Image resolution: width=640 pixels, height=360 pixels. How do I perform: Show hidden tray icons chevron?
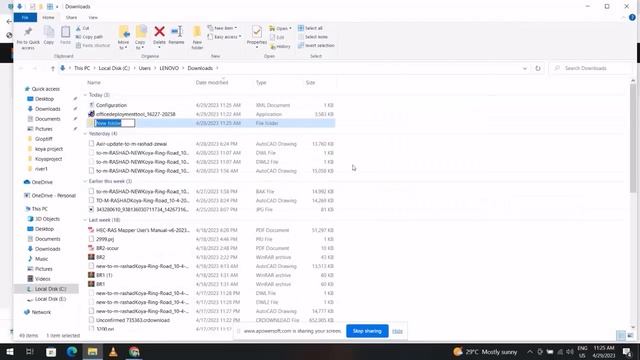click(x=530, y=351)
